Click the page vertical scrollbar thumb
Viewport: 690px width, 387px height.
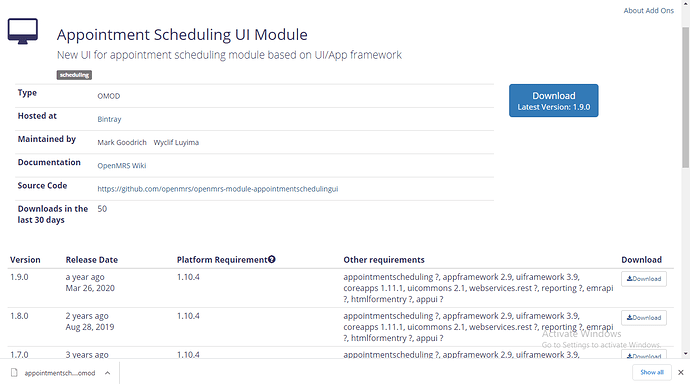click(x=685, y=97)
